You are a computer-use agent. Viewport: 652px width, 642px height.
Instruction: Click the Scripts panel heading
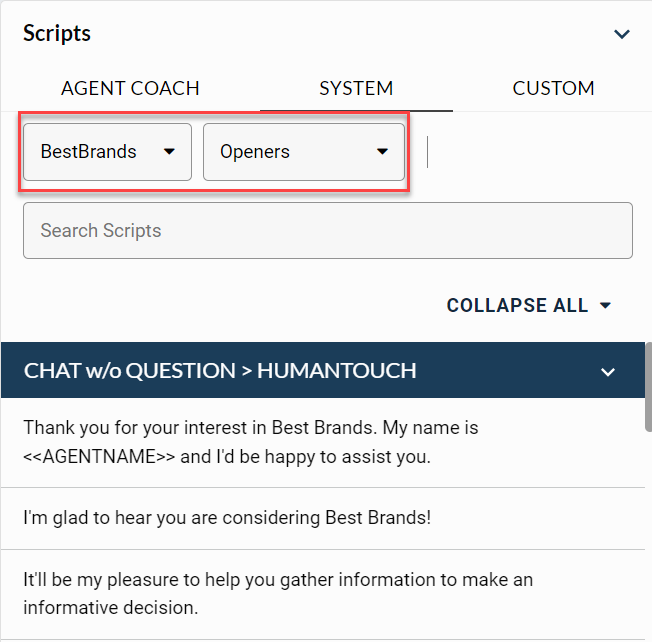point(57,33)
